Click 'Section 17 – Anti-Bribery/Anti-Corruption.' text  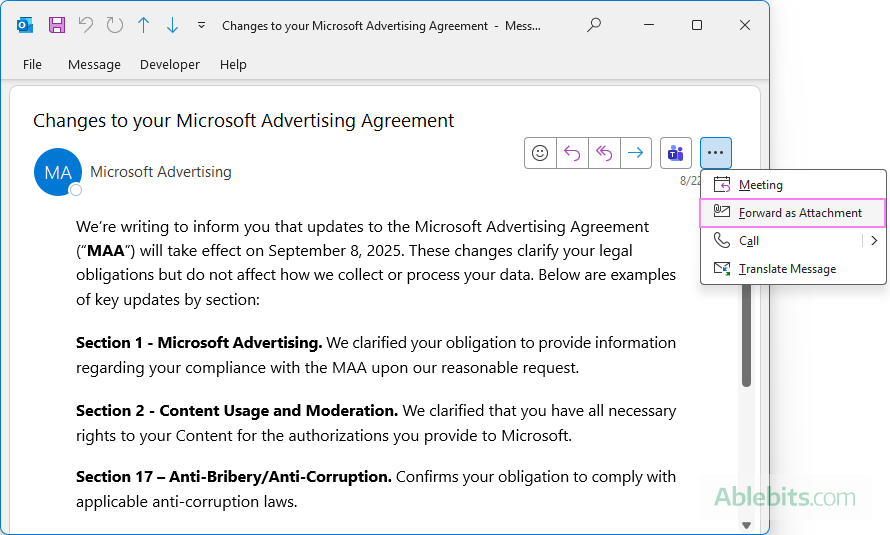234,477
